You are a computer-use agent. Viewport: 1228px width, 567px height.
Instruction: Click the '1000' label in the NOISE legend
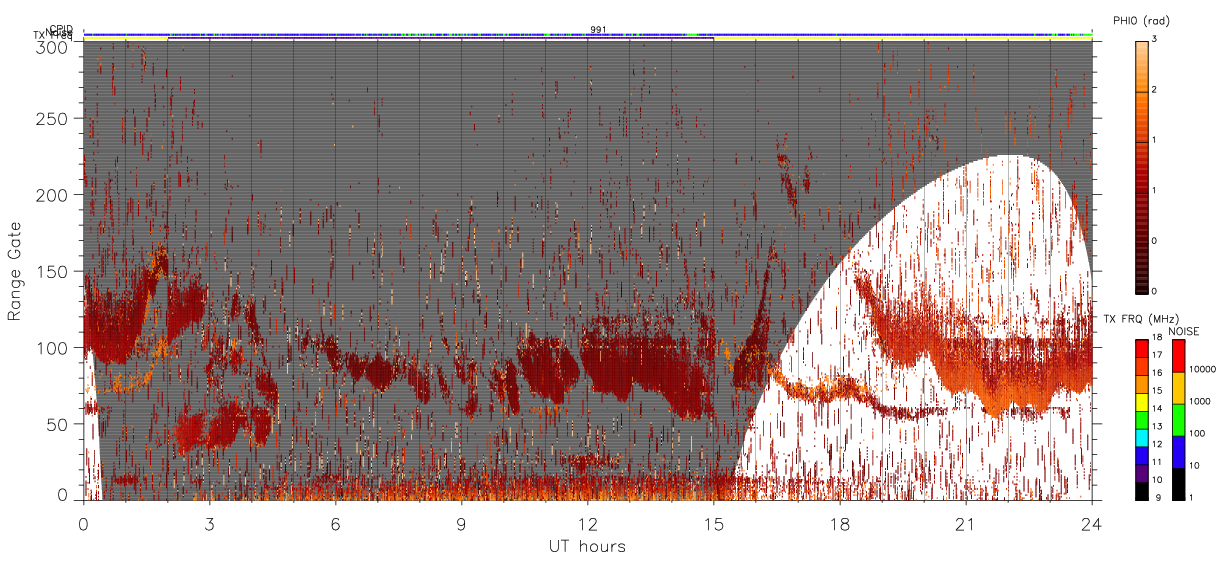point(1202,402)
